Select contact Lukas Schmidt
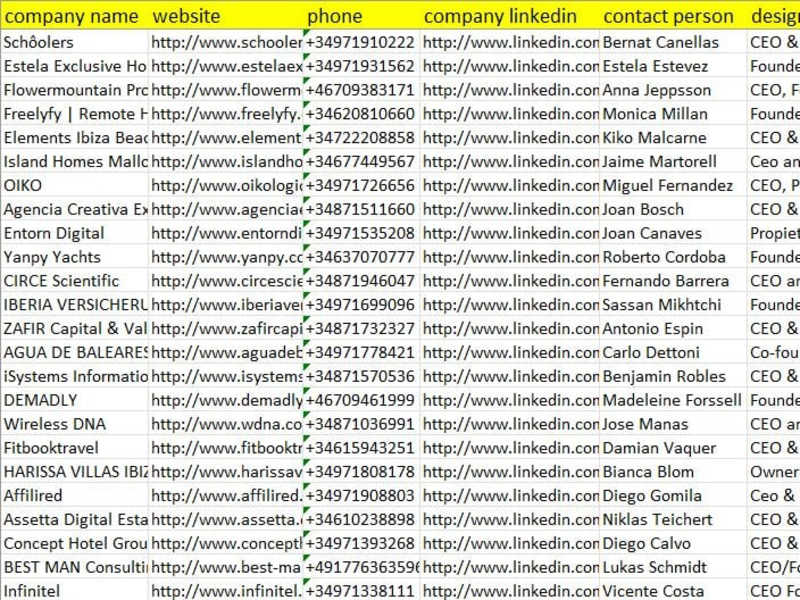The image size is (800, 600). click(673, 567)
